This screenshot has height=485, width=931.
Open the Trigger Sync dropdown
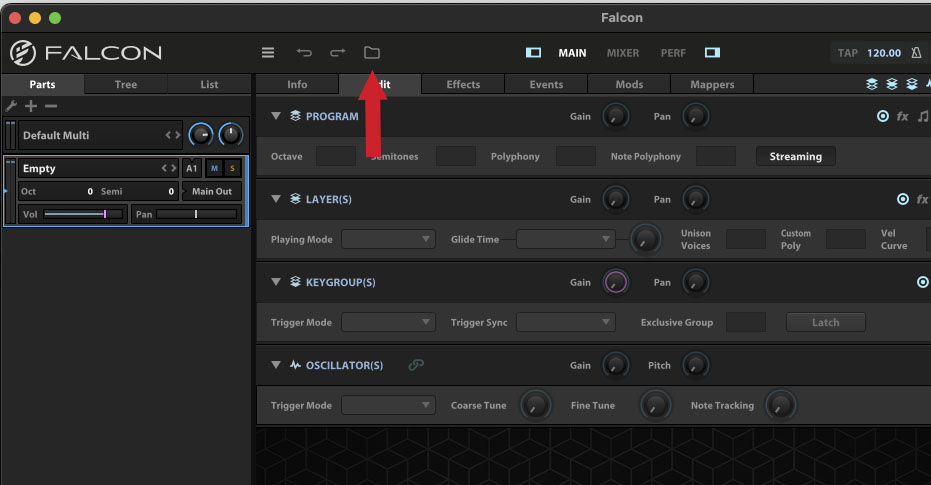(x=566, y=322)
